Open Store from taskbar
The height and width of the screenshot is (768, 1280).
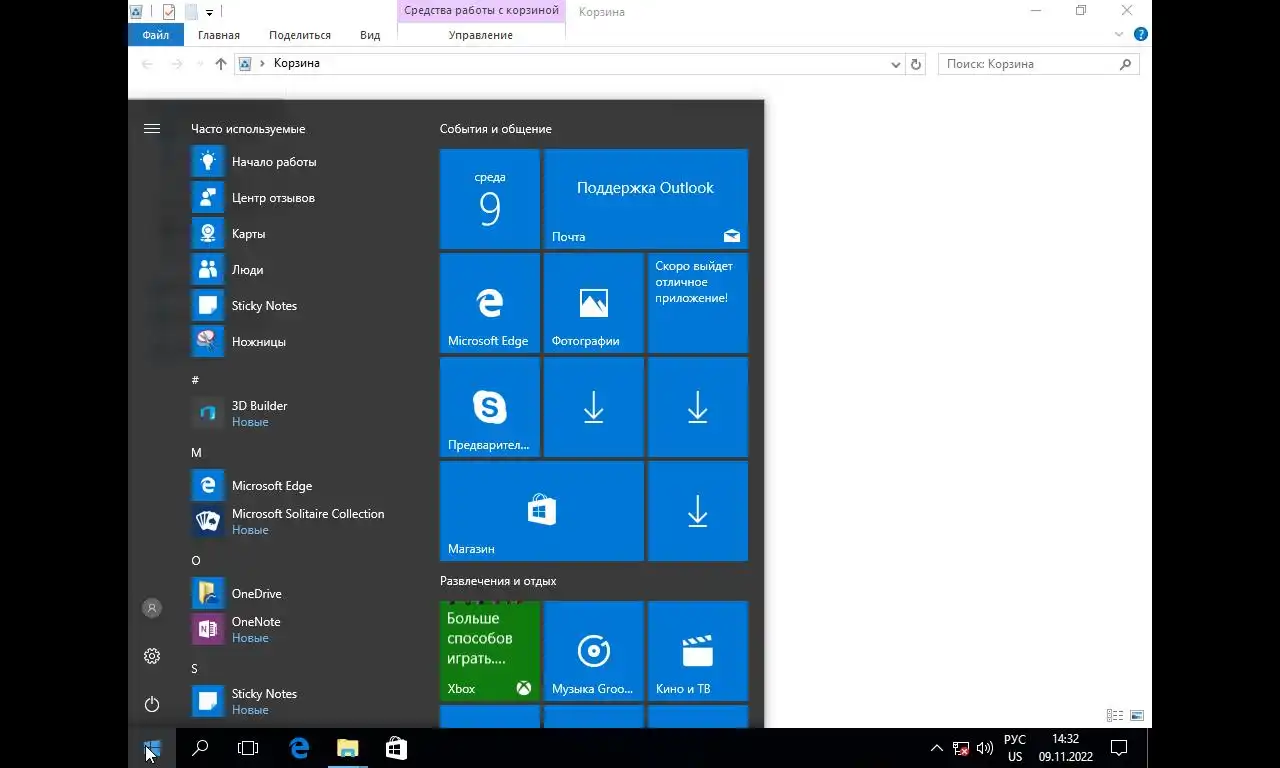(x=396, y=748)
